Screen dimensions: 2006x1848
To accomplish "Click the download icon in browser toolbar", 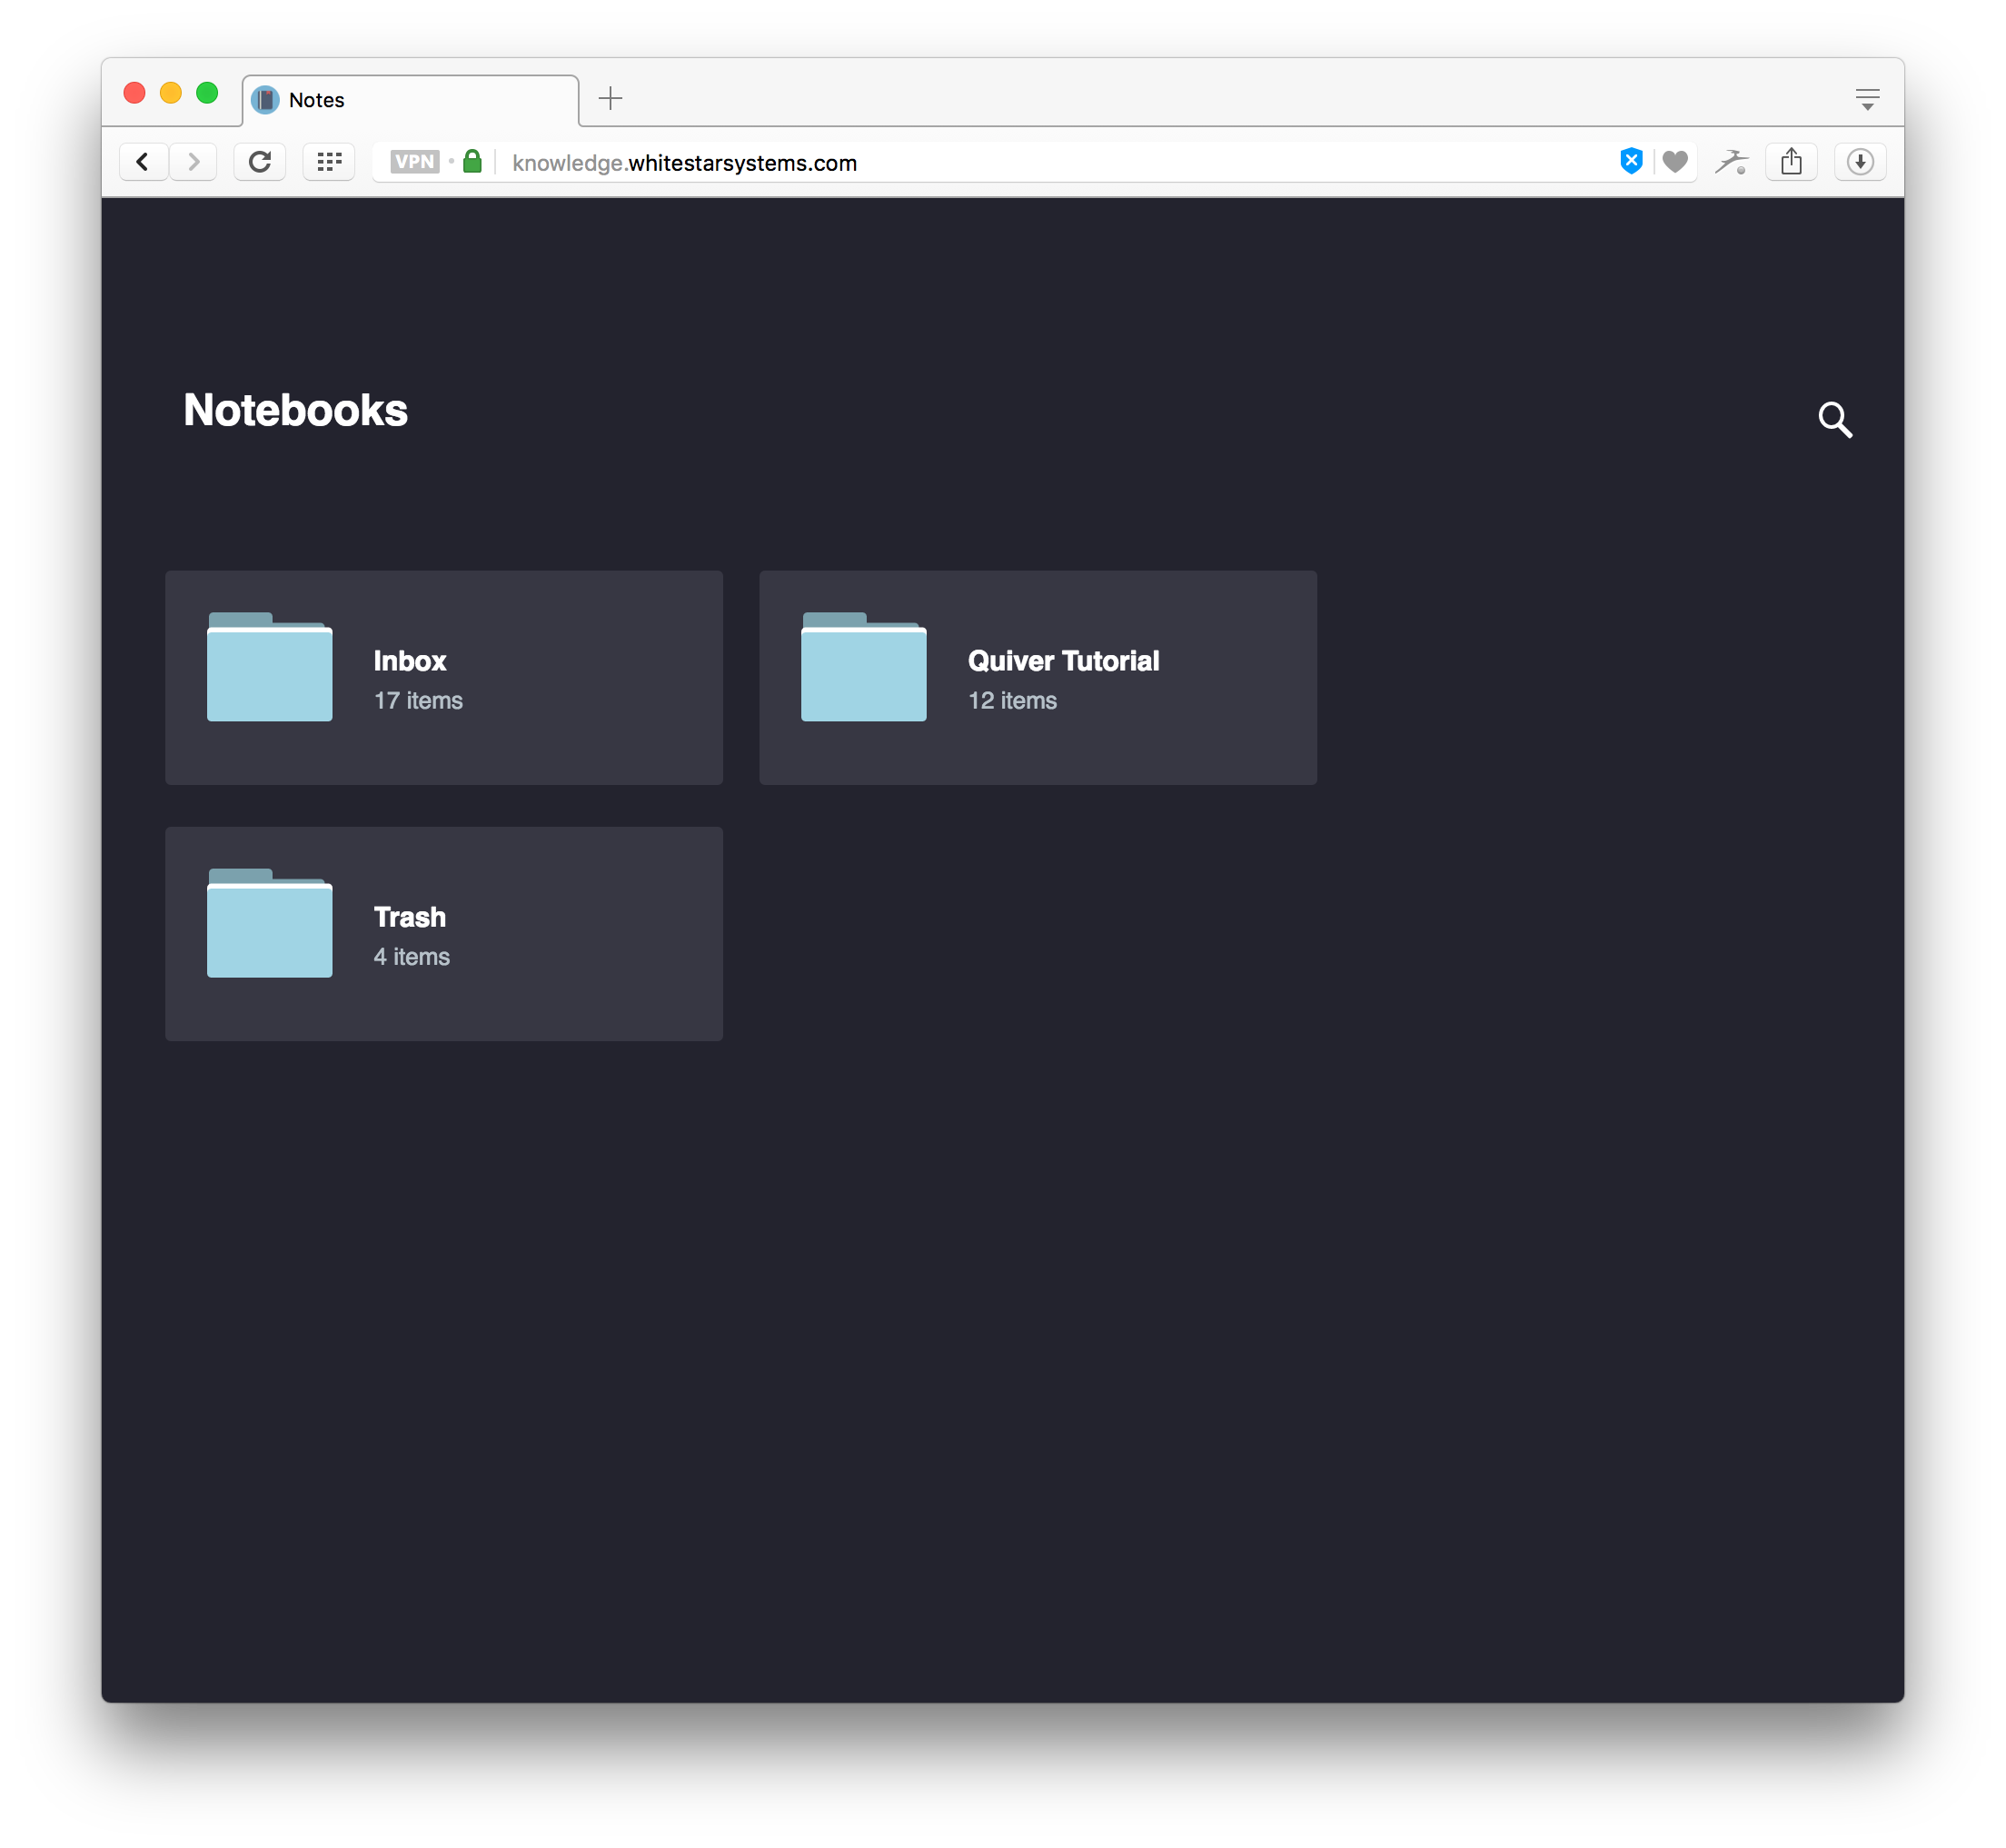I will coord(1859,163).
